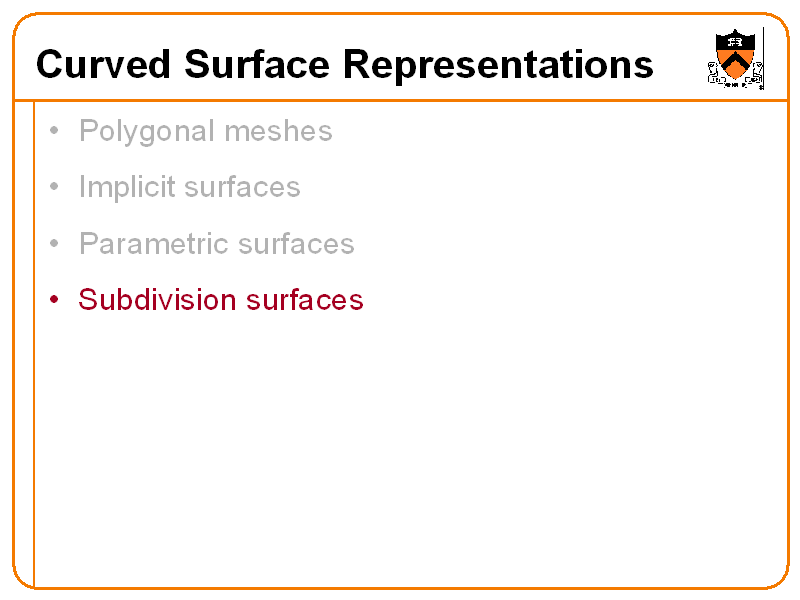Viewport: 800px width, 600px height.
Task: Click "surfaces" in the Implicit surfaces bullet
Action: click(x=245, y=187)
